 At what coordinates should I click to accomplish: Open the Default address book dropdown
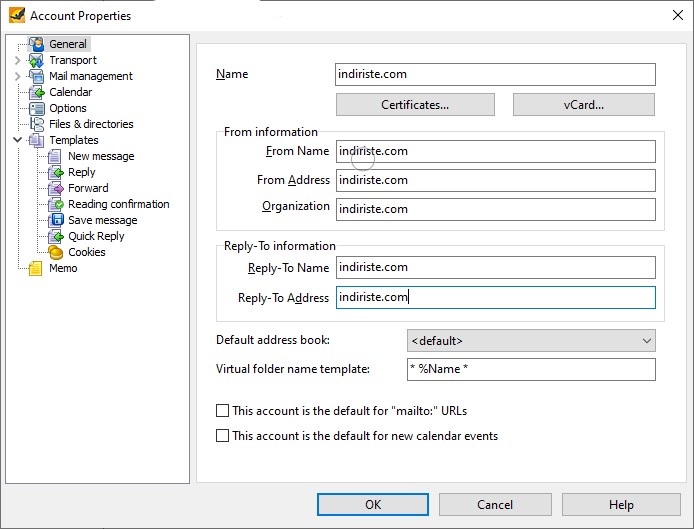(531, 340)
